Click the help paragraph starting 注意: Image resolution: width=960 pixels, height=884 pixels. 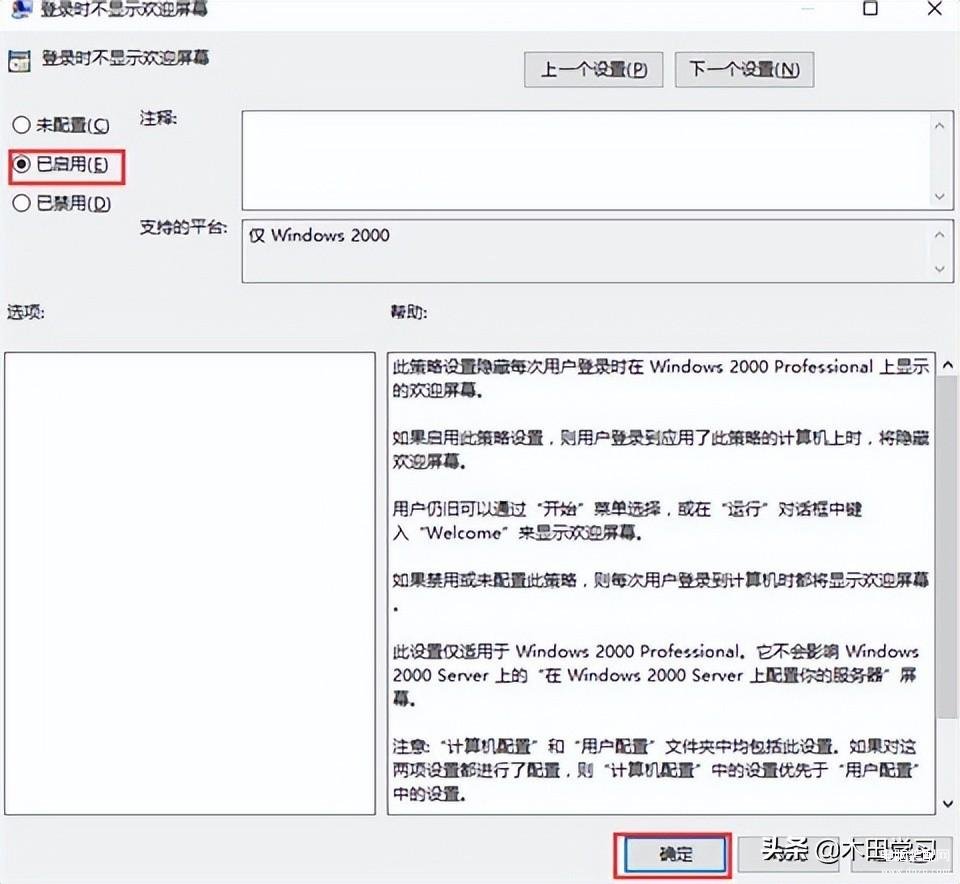[656, 770]
